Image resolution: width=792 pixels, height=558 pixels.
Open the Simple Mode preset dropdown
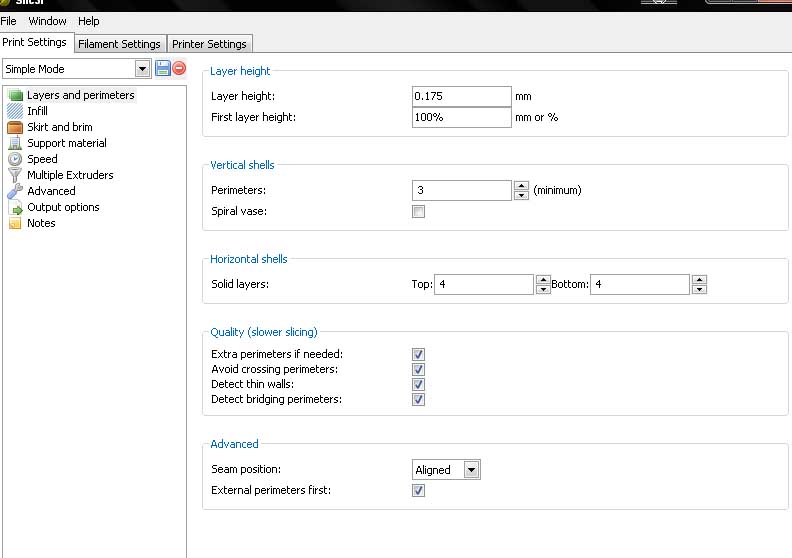tap(142, 69)
